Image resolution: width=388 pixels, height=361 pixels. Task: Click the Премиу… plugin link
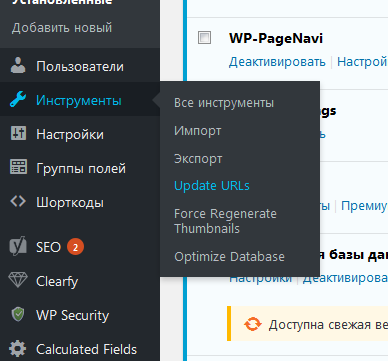(x=364, y=206)
